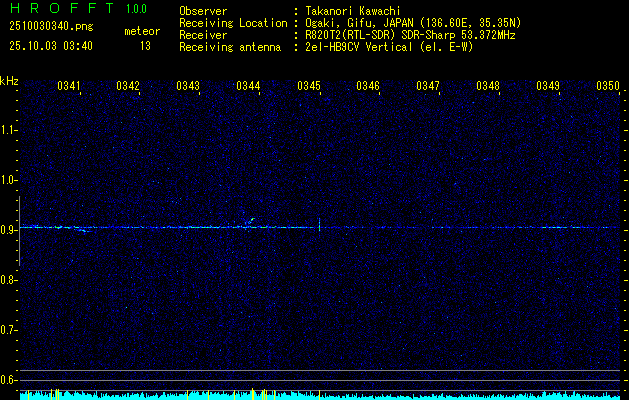
Task: Click the 0345 time marker
Action: point(309,86)
